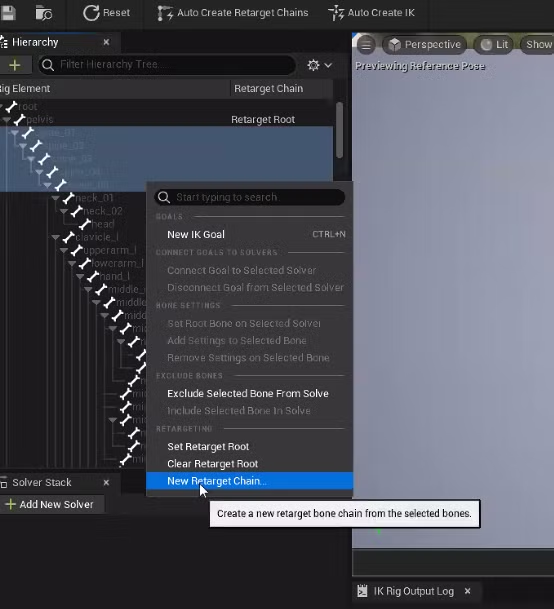The height and width of the screenshot is (609, 554).
Task: Select the Hierarchy tab
Action: (35, 42)
